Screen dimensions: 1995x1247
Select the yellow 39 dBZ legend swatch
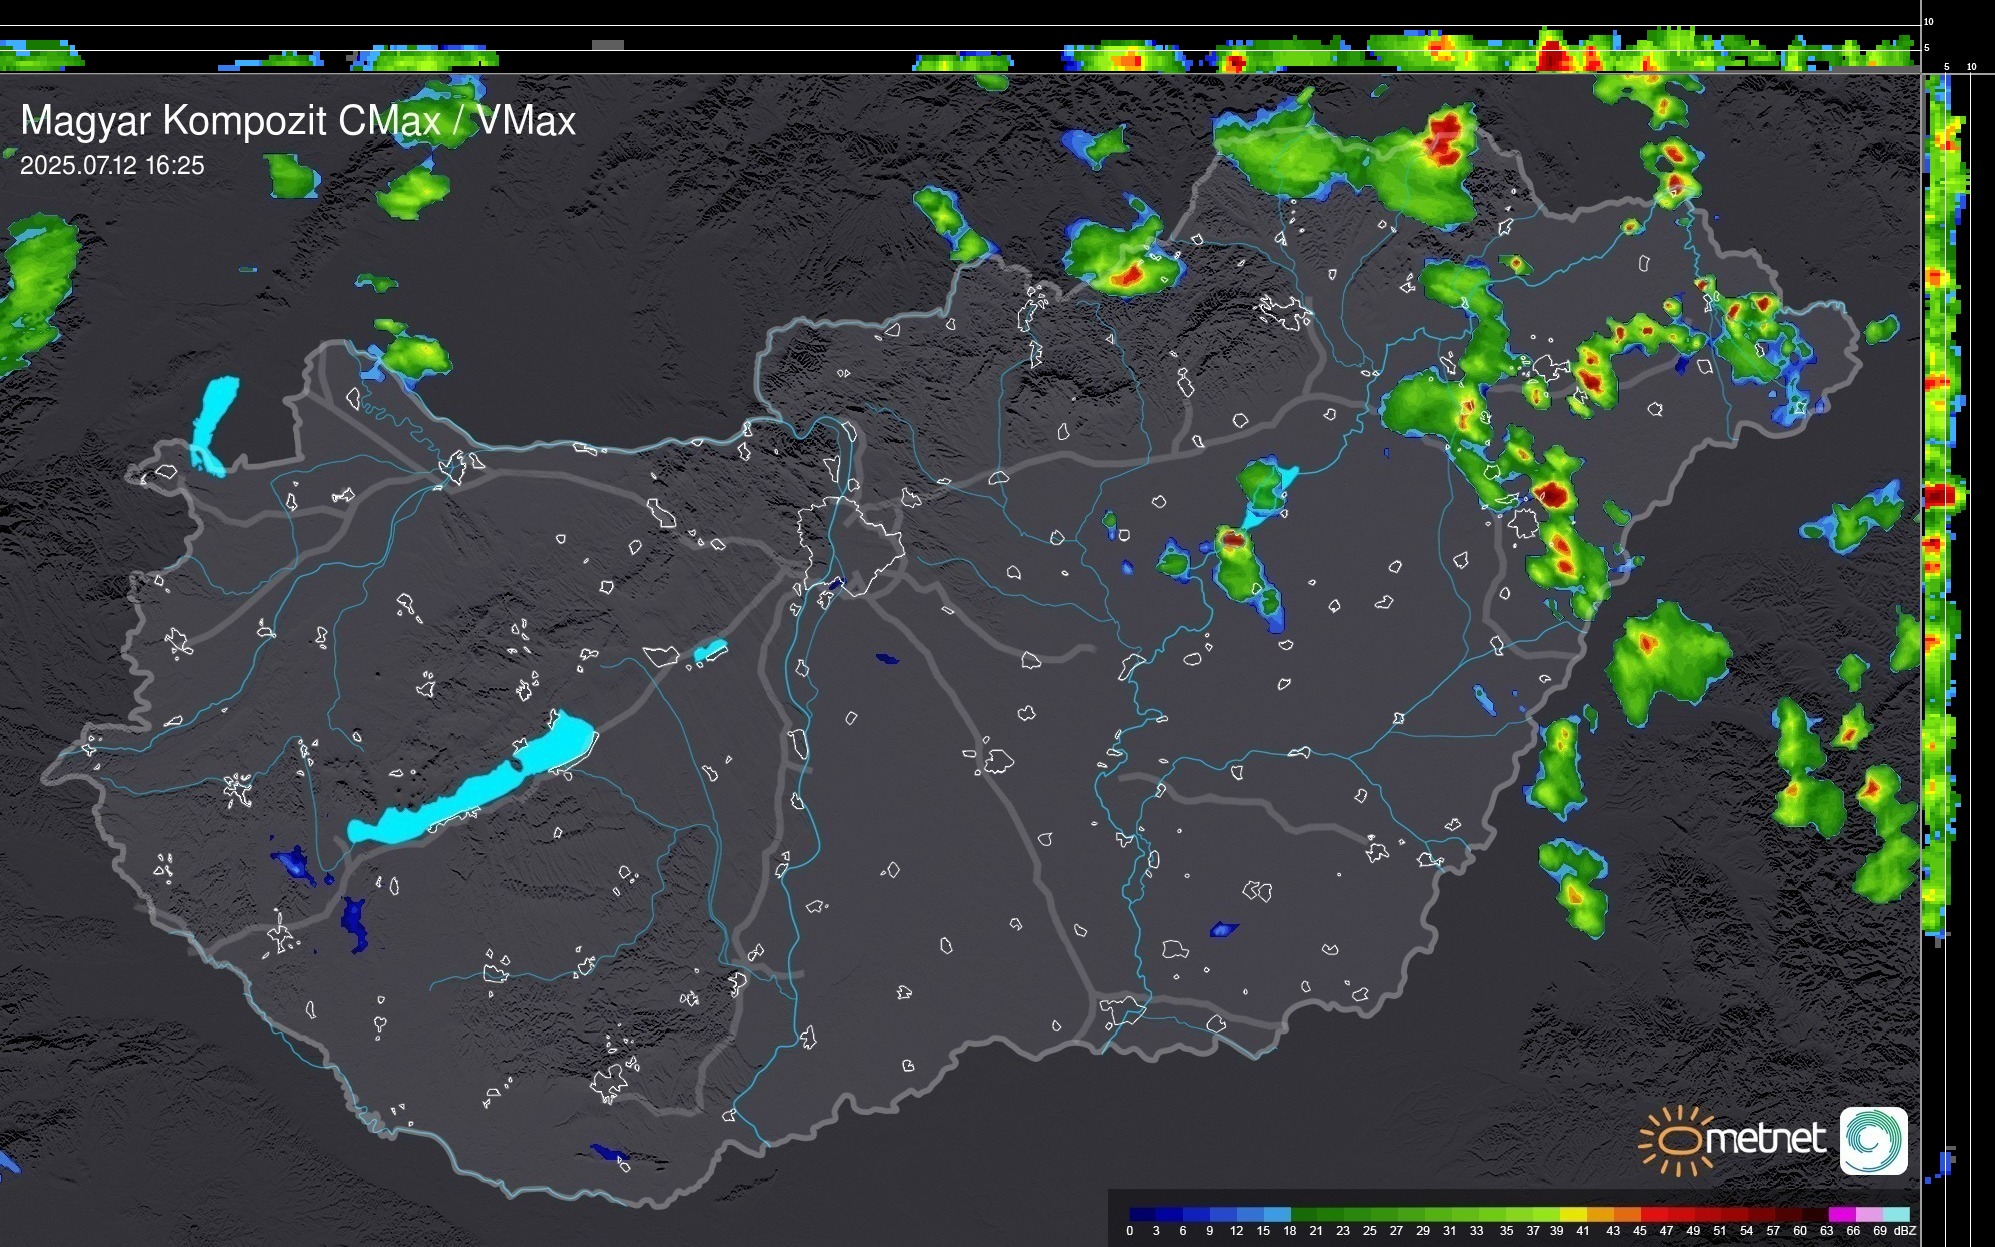click(x=1574, y=1214)
